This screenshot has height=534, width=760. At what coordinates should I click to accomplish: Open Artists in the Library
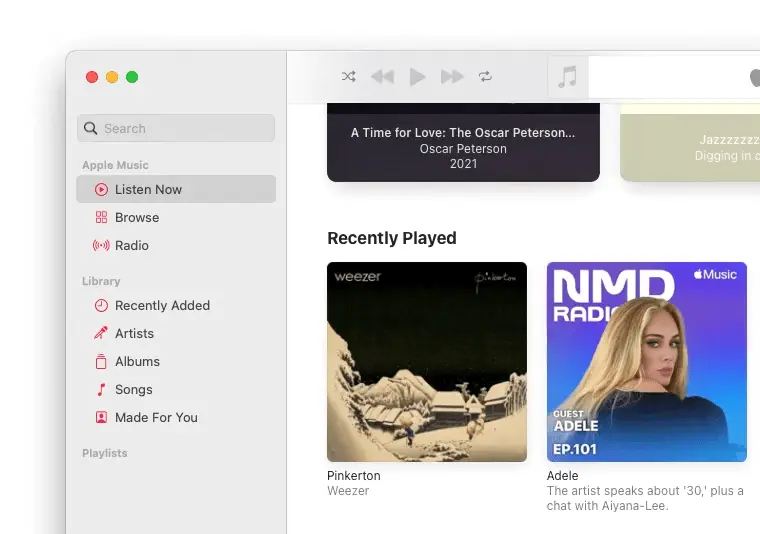point(134,333)
